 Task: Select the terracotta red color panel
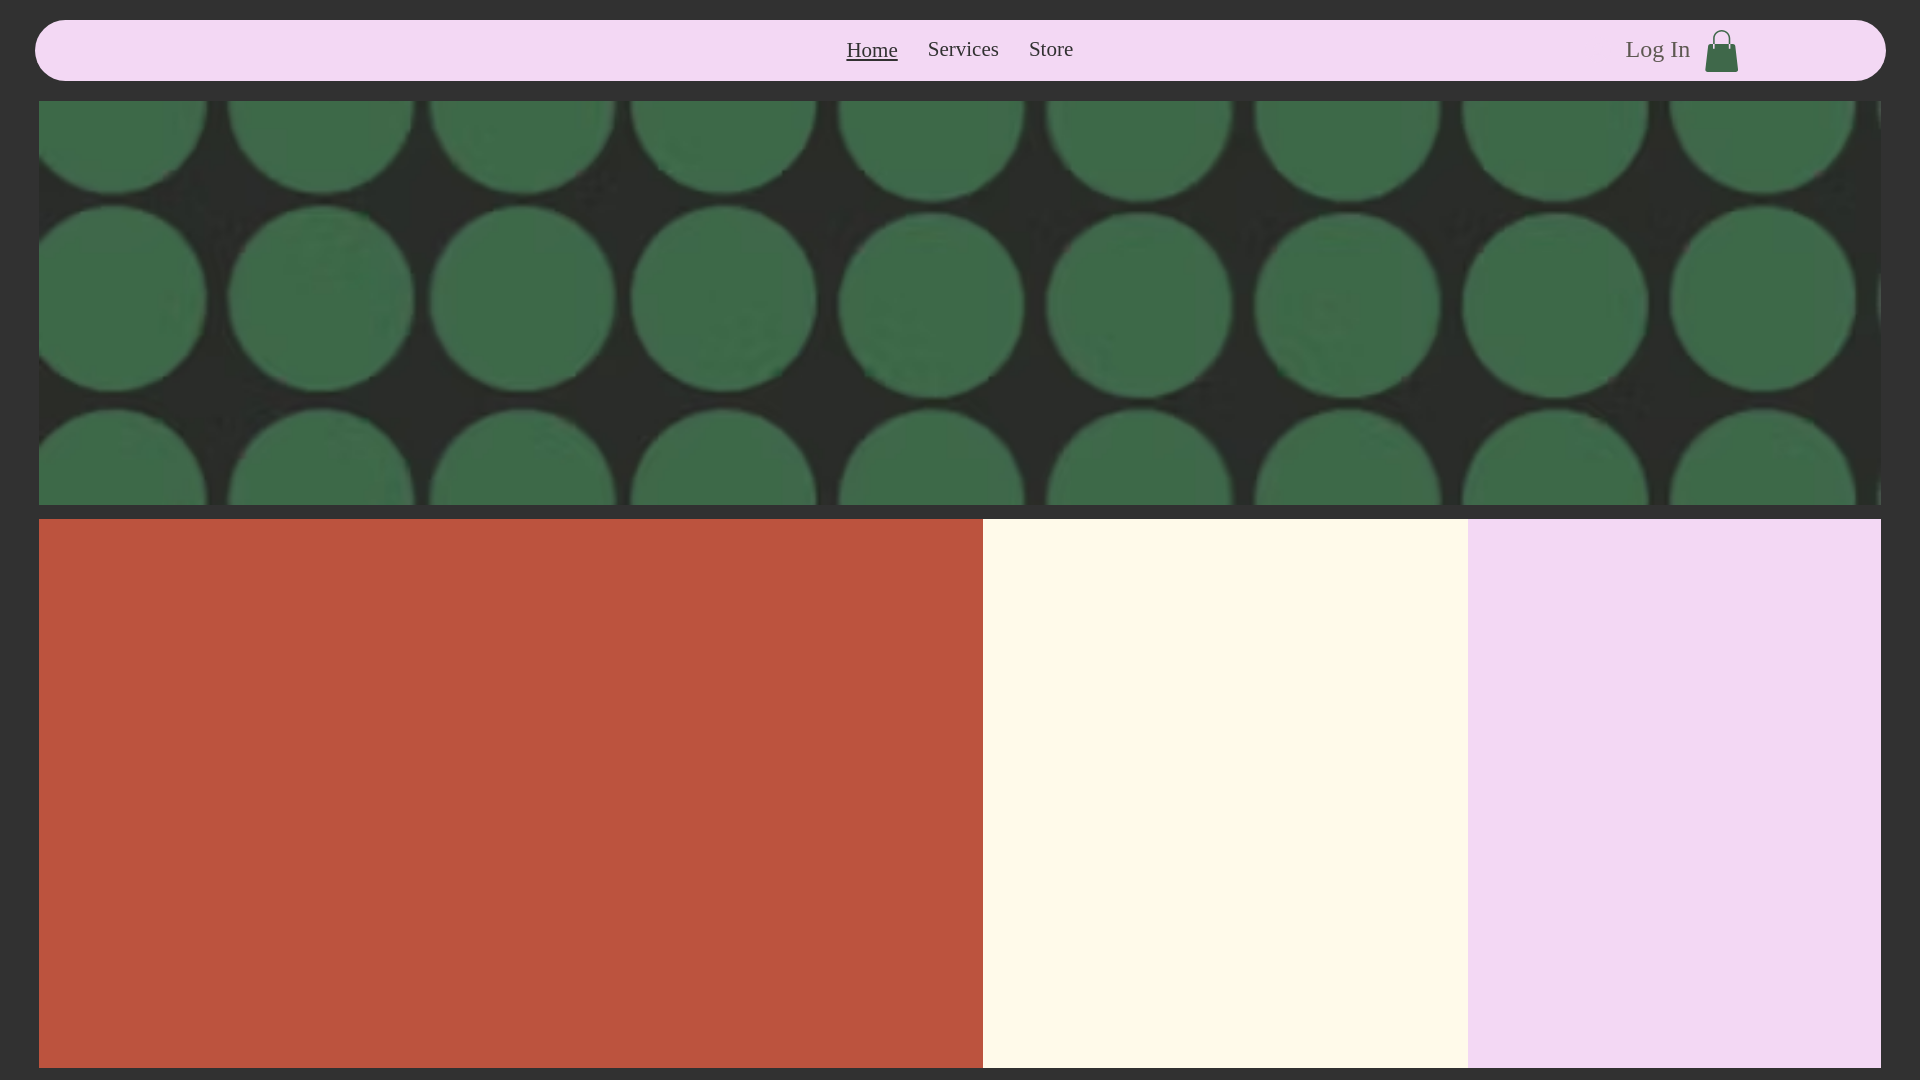click(510, 792)
